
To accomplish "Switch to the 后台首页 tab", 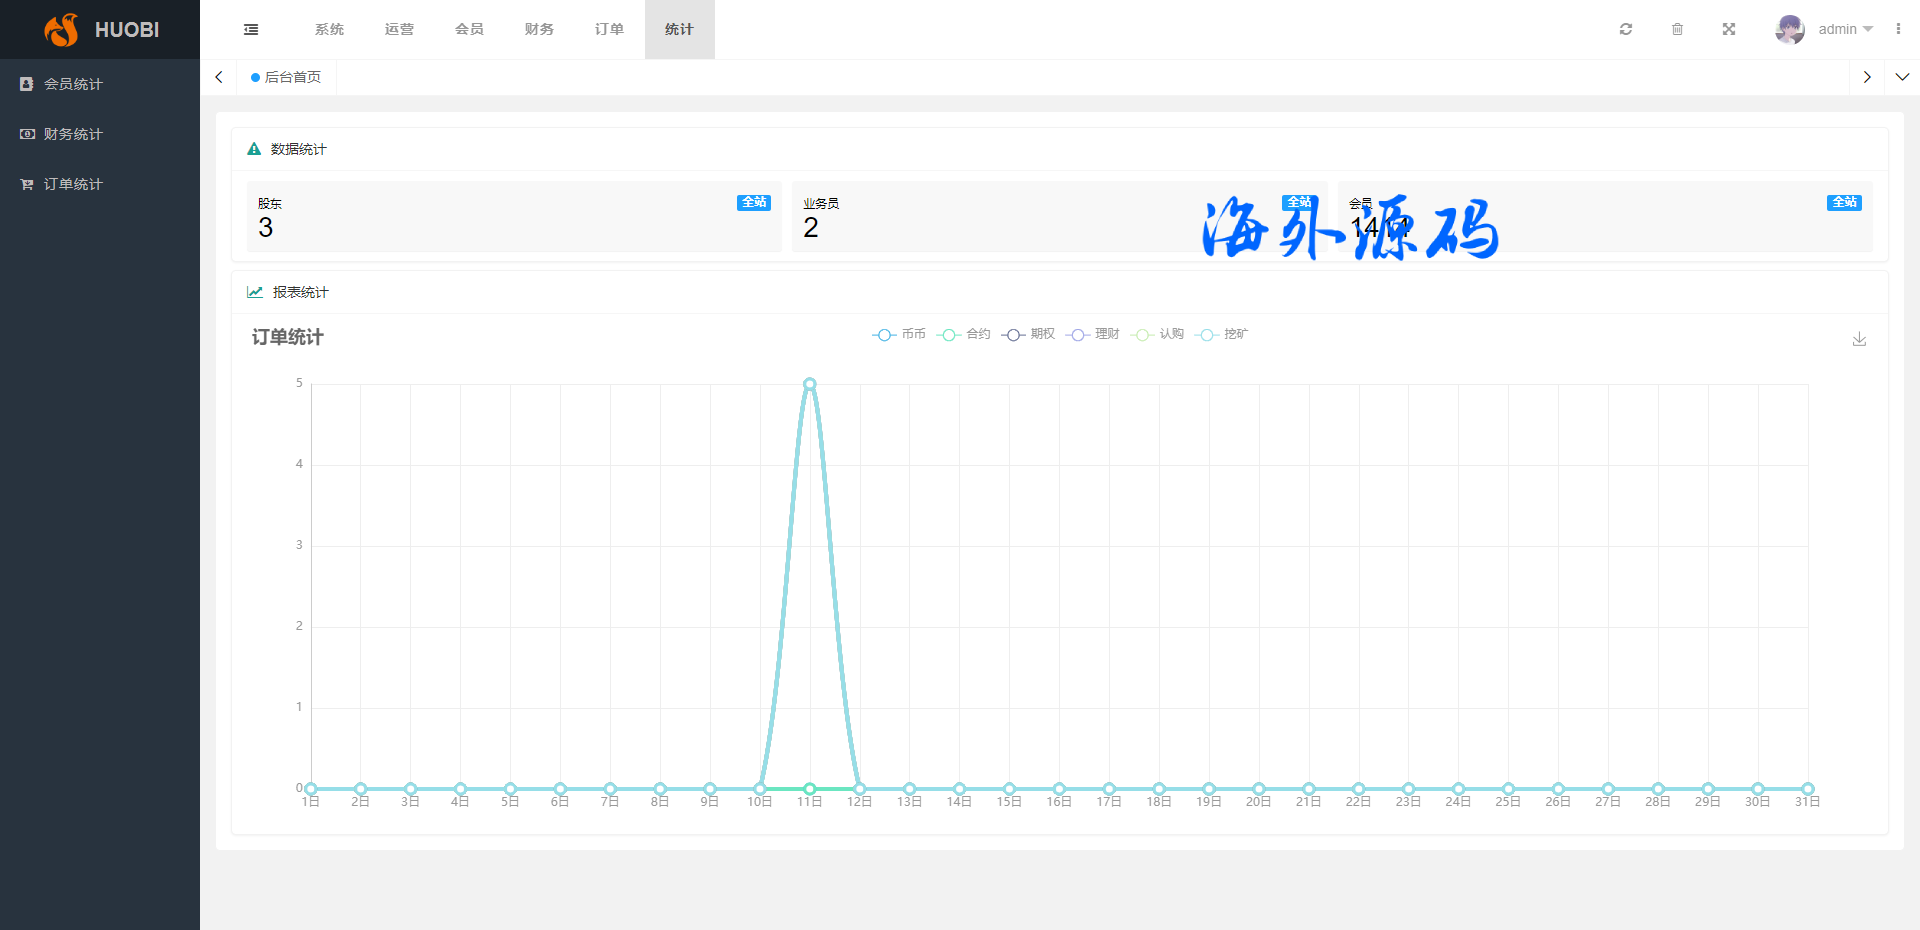I will 287,77.
